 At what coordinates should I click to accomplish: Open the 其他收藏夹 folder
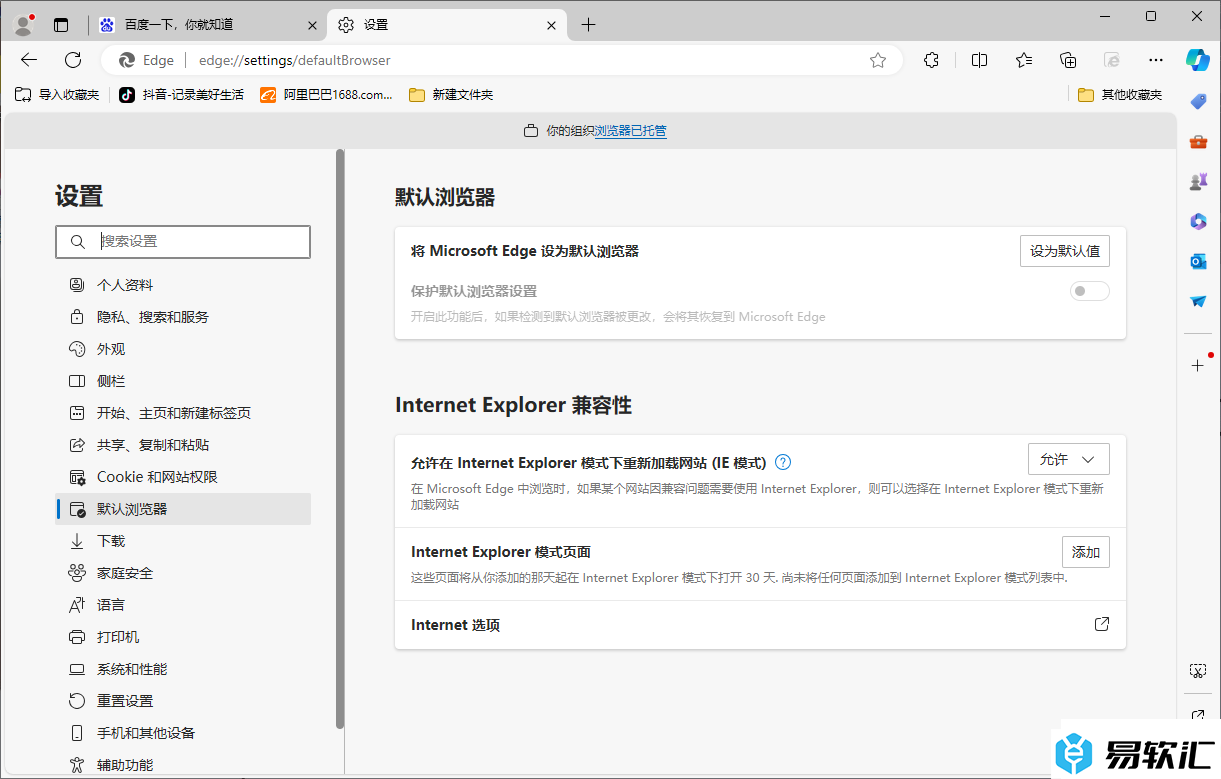[1120, 95]
